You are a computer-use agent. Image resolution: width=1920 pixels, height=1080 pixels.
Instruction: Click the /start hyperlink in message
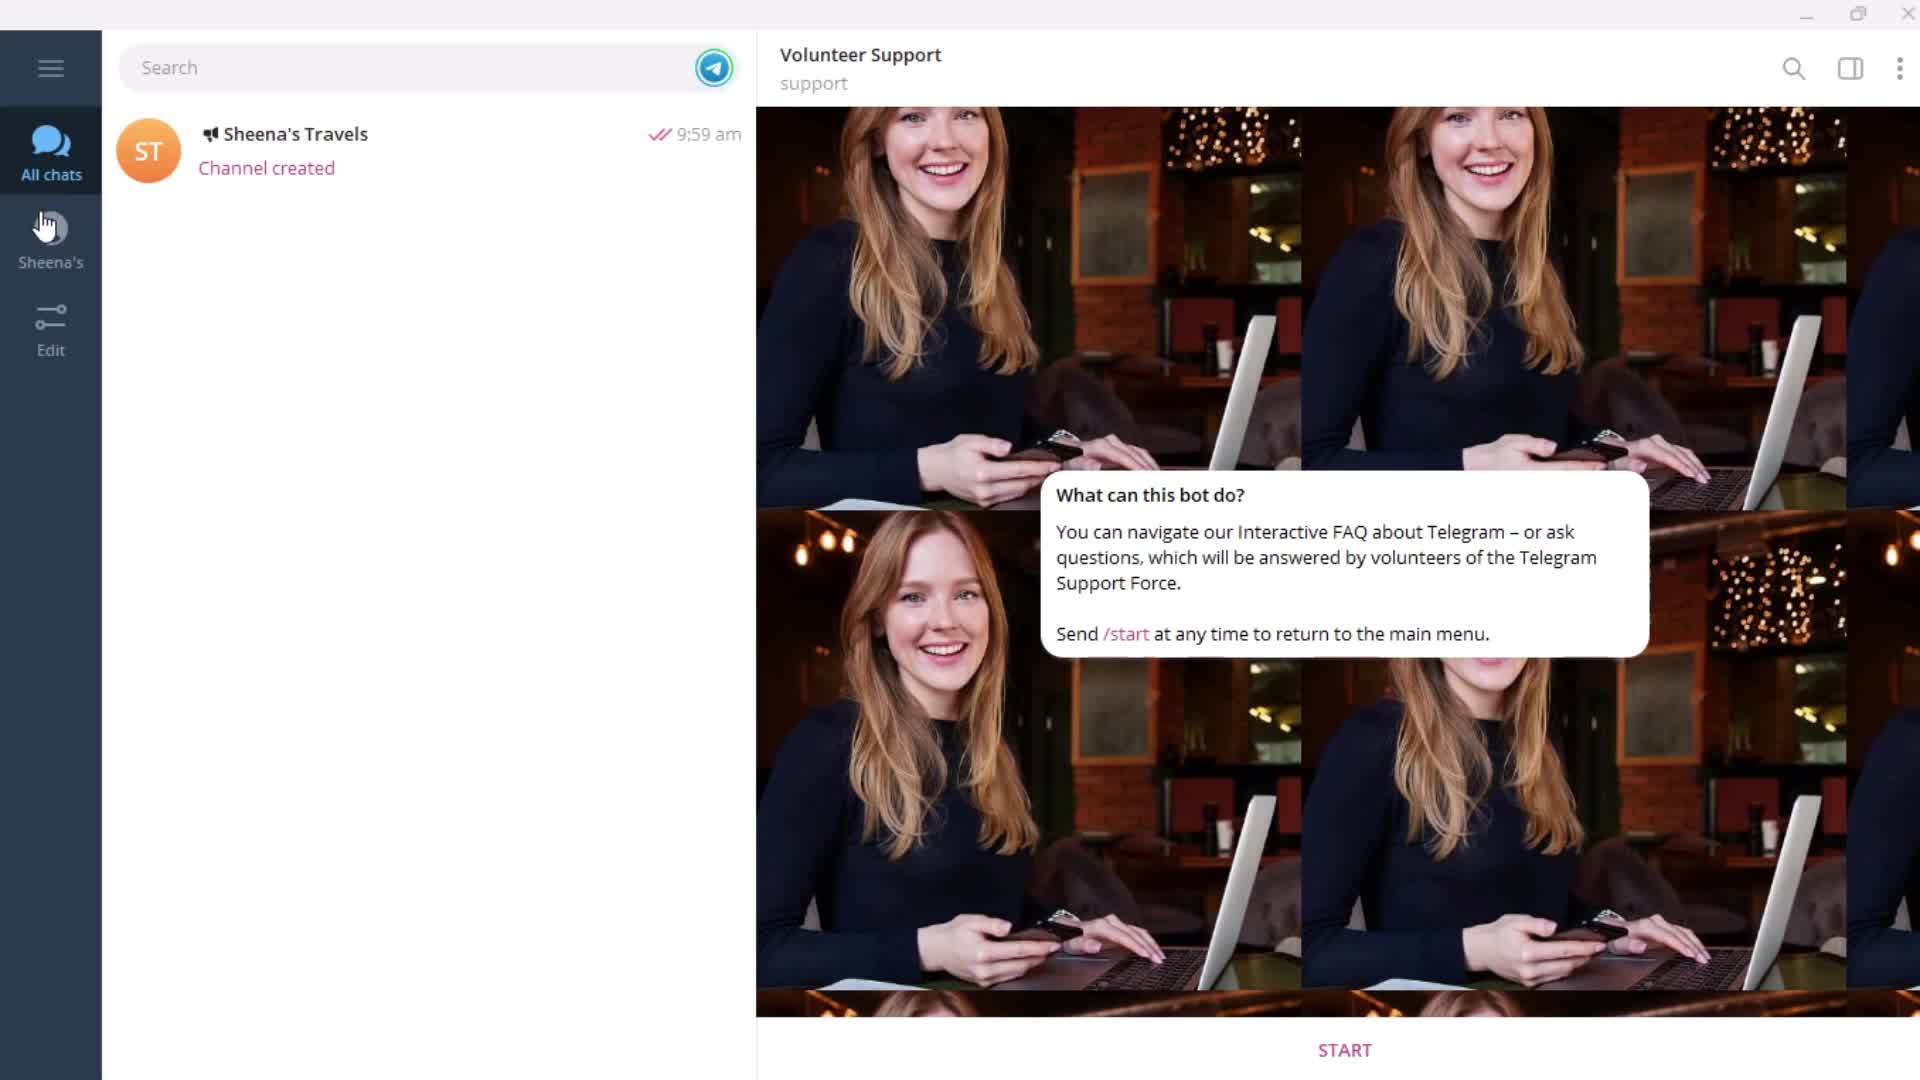pos(1126,634)
